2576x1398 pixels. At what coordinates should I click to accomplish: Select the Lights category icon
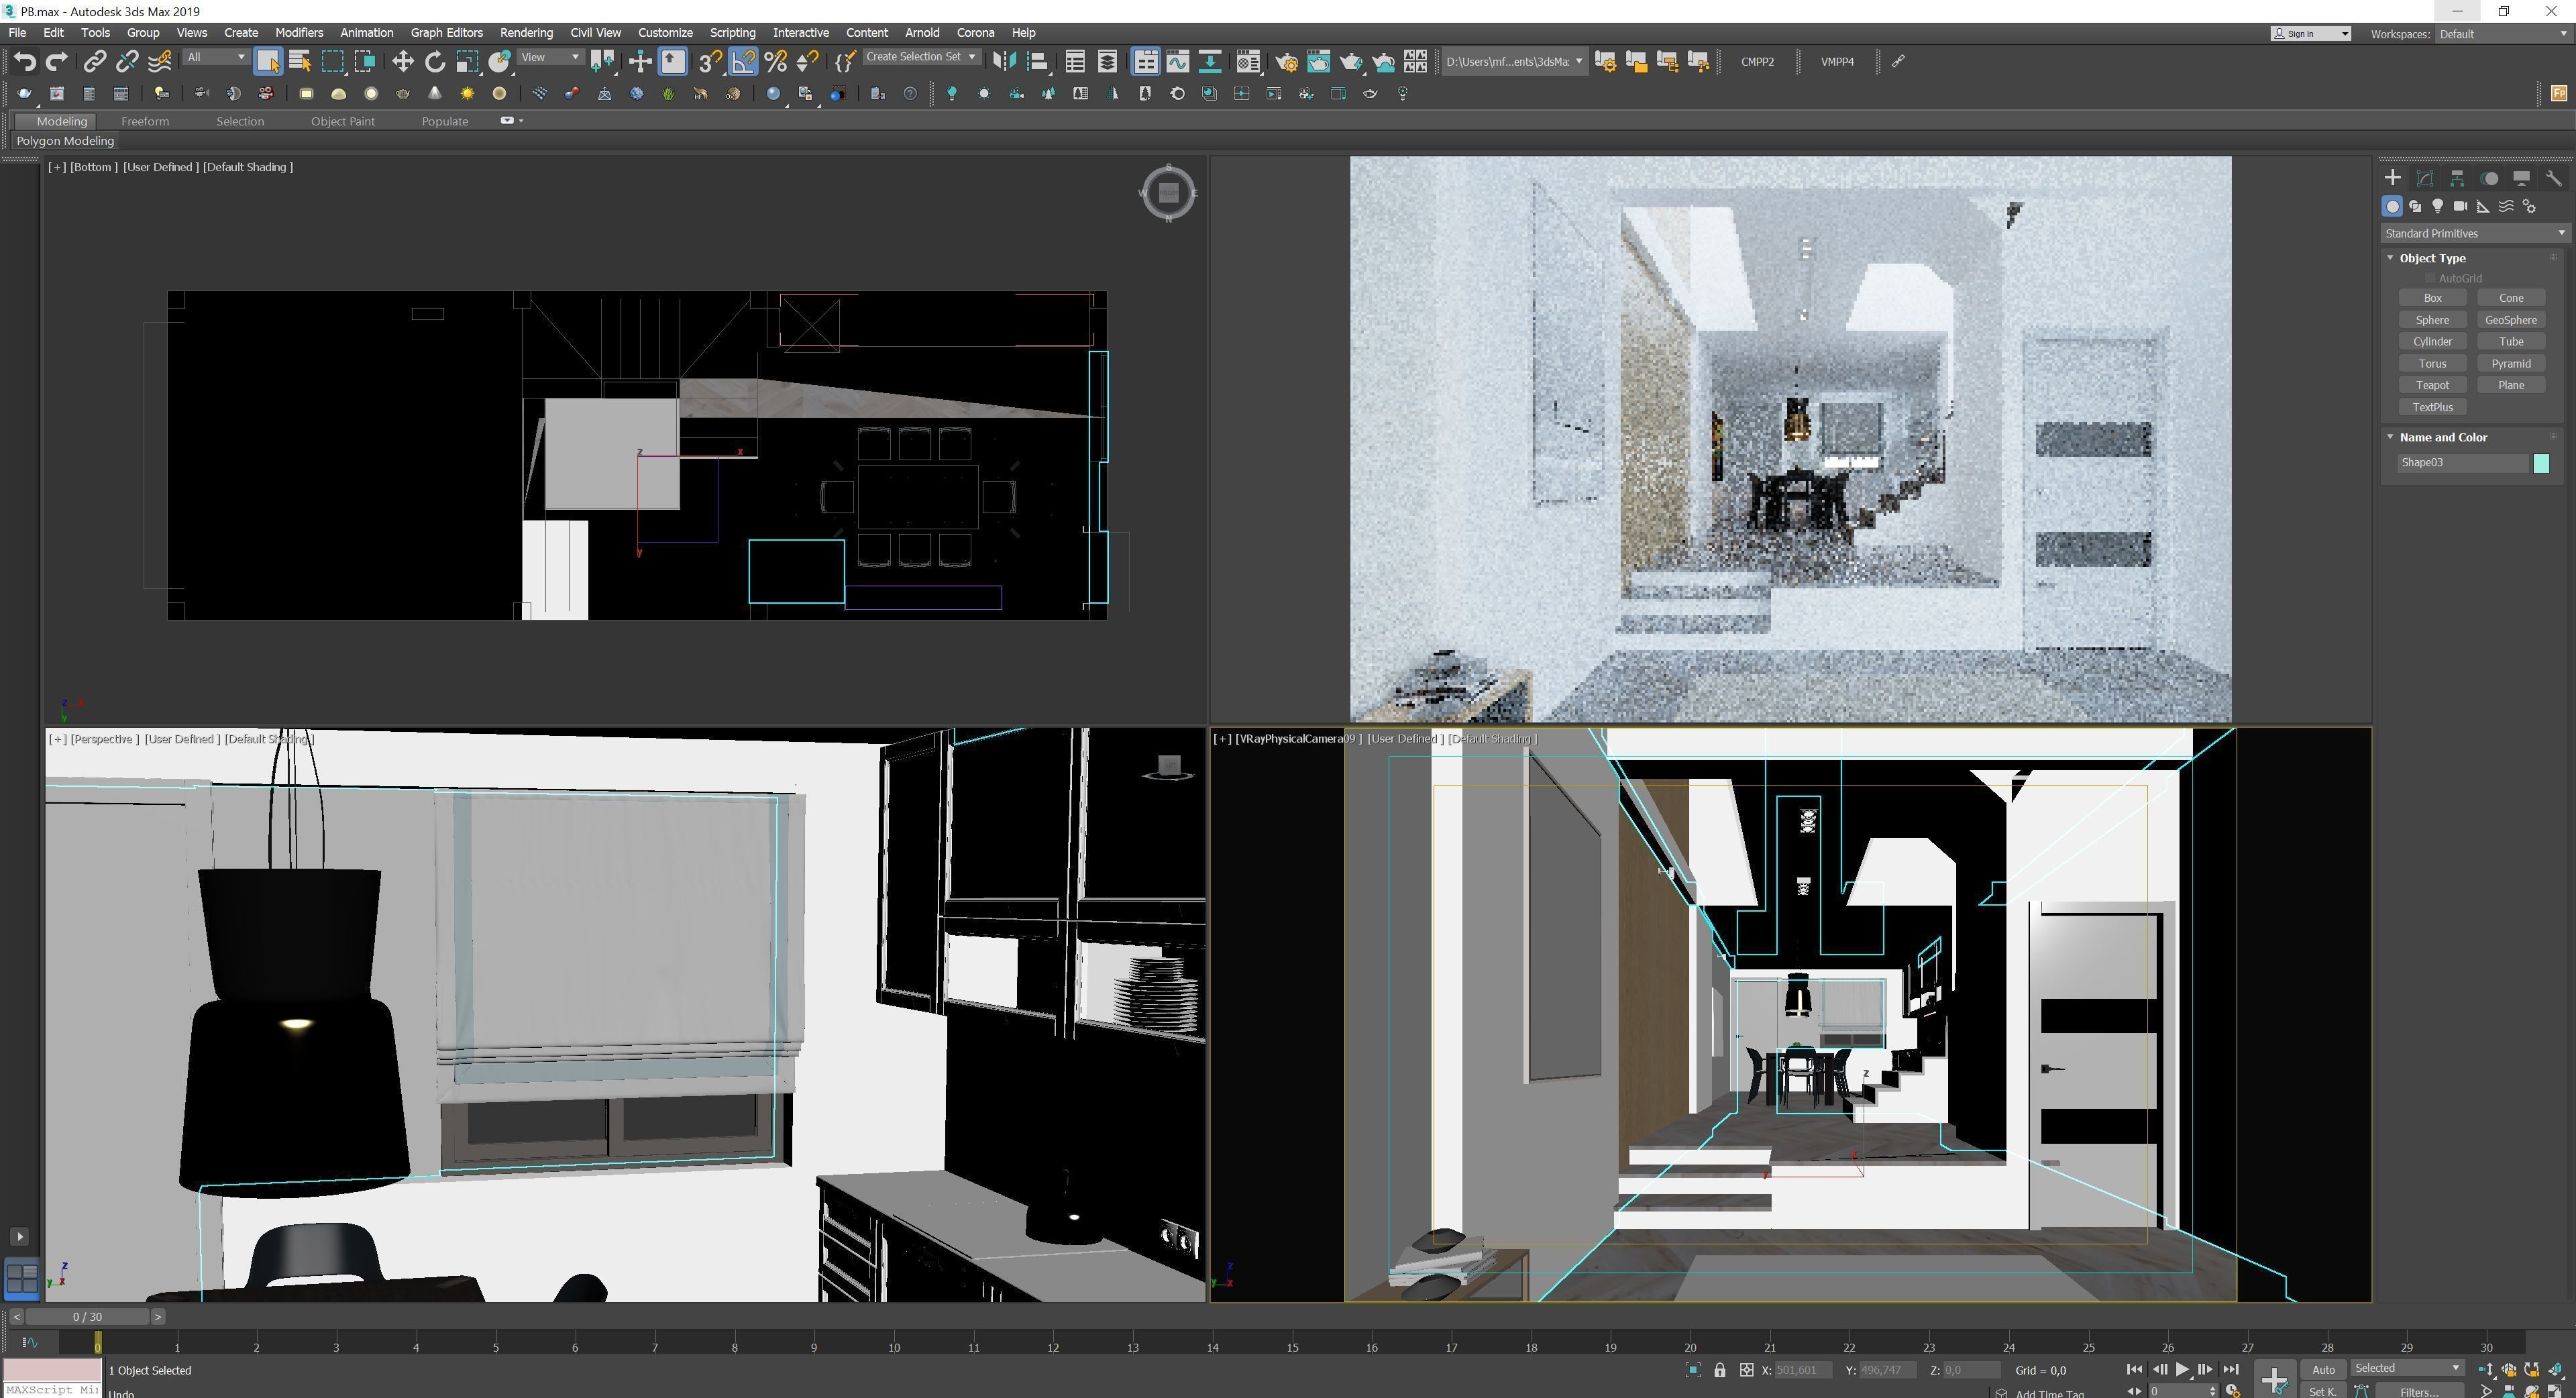click(2438, 206)
